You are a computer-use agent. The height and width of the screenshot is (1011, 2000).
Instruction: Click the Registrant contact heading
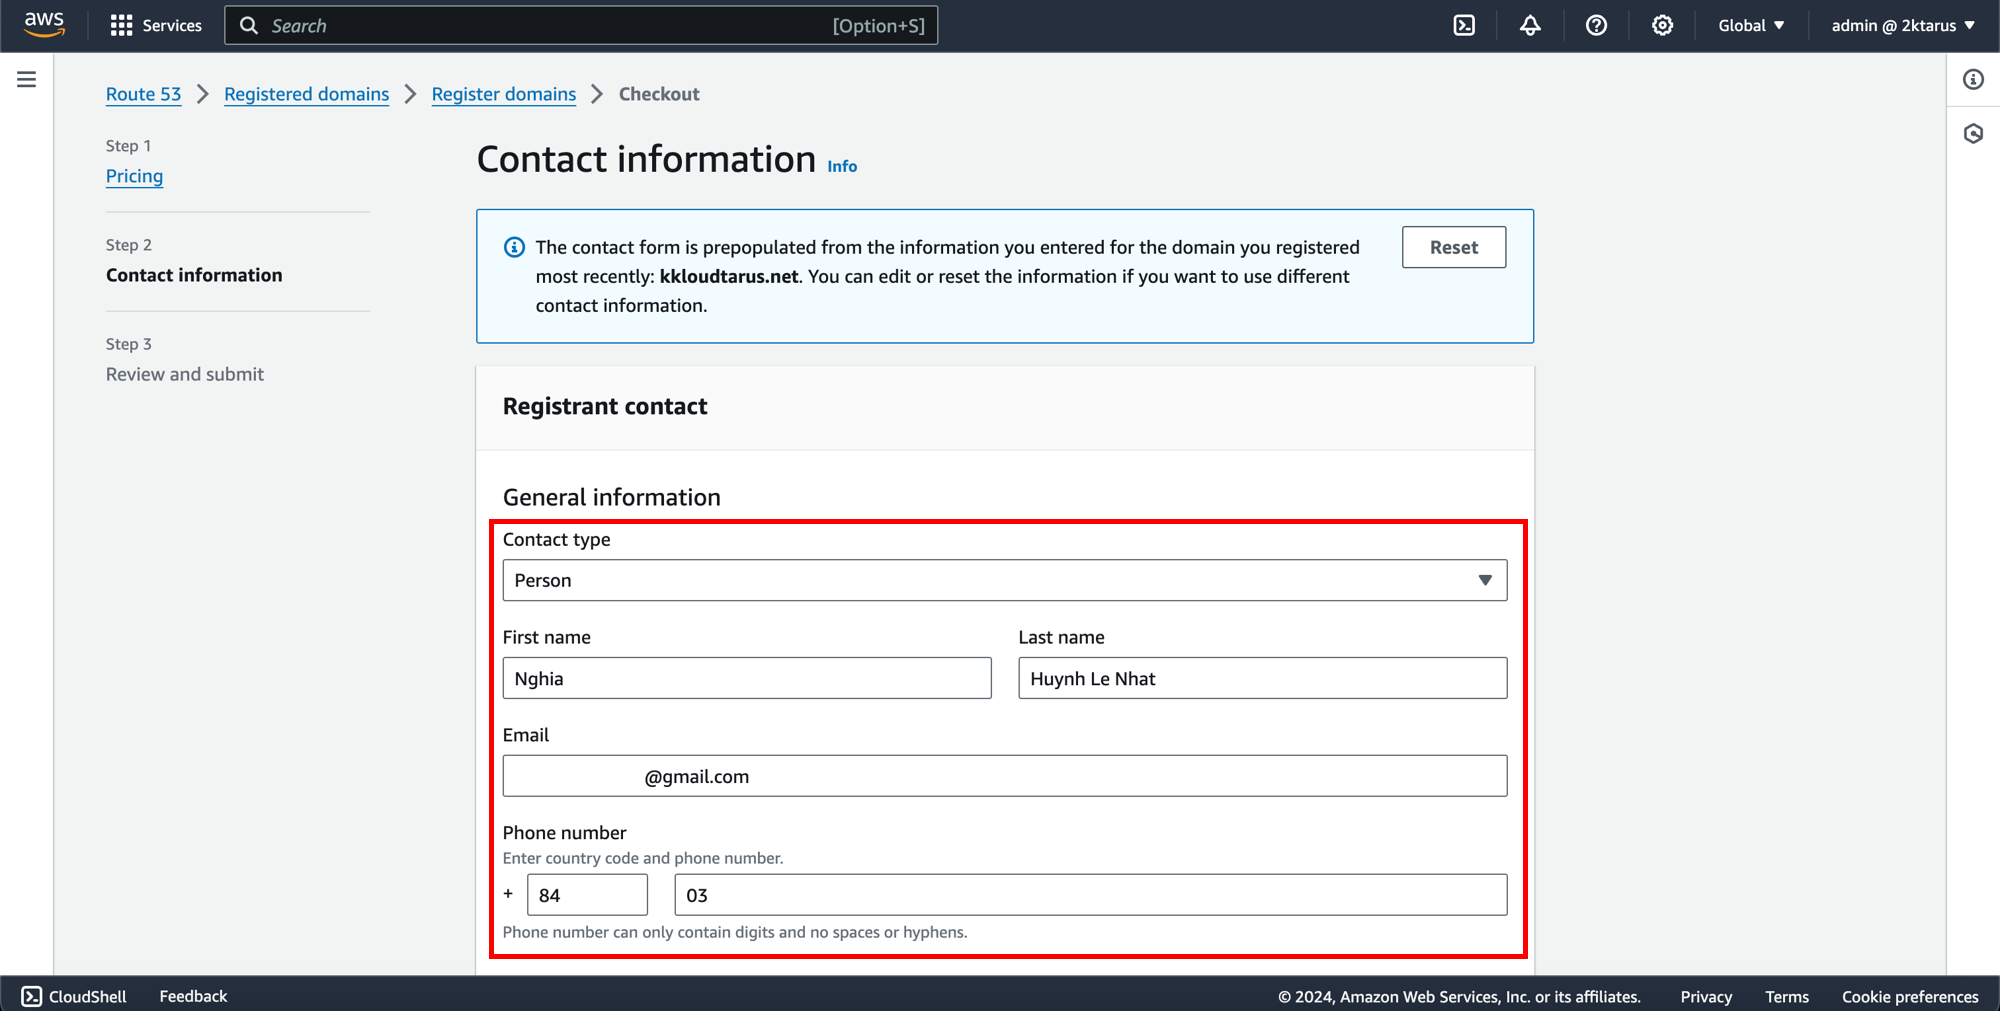click(x=605, y=406)
